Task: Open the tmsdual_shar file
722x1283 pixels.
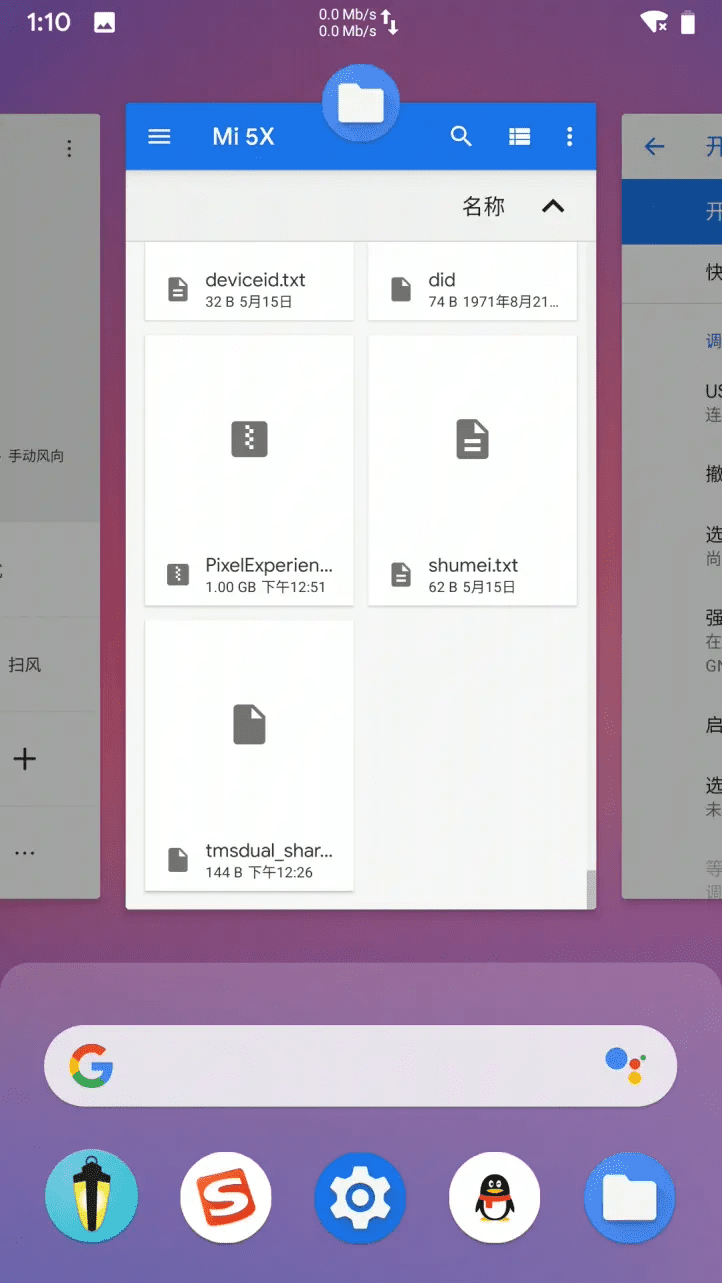Action: pos(249,755)
